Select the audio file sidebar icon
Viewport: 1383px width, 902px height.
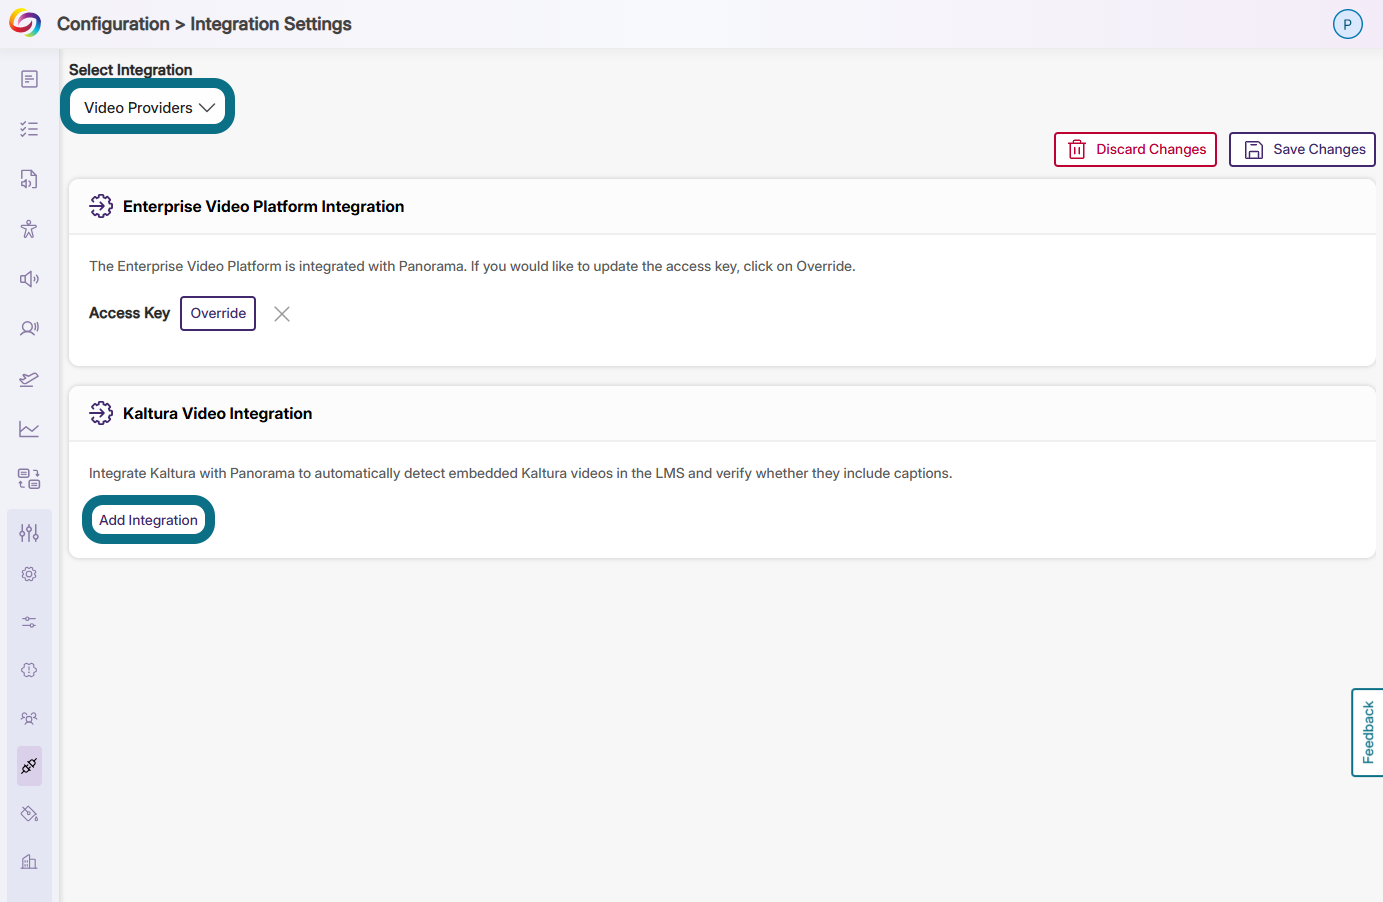point(29,179)
